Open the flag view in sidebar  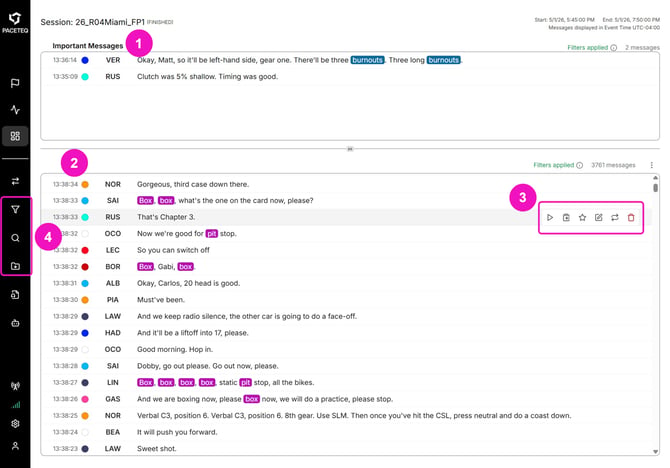tap(15, 83)
